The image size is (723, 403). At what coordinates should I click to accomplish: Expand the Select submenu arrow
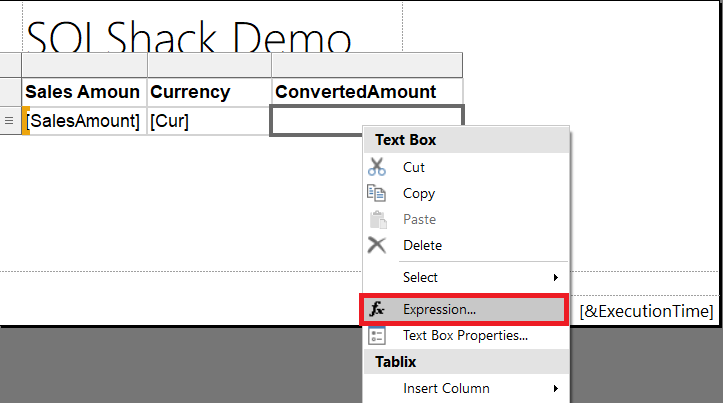click(x=556, y=277)
